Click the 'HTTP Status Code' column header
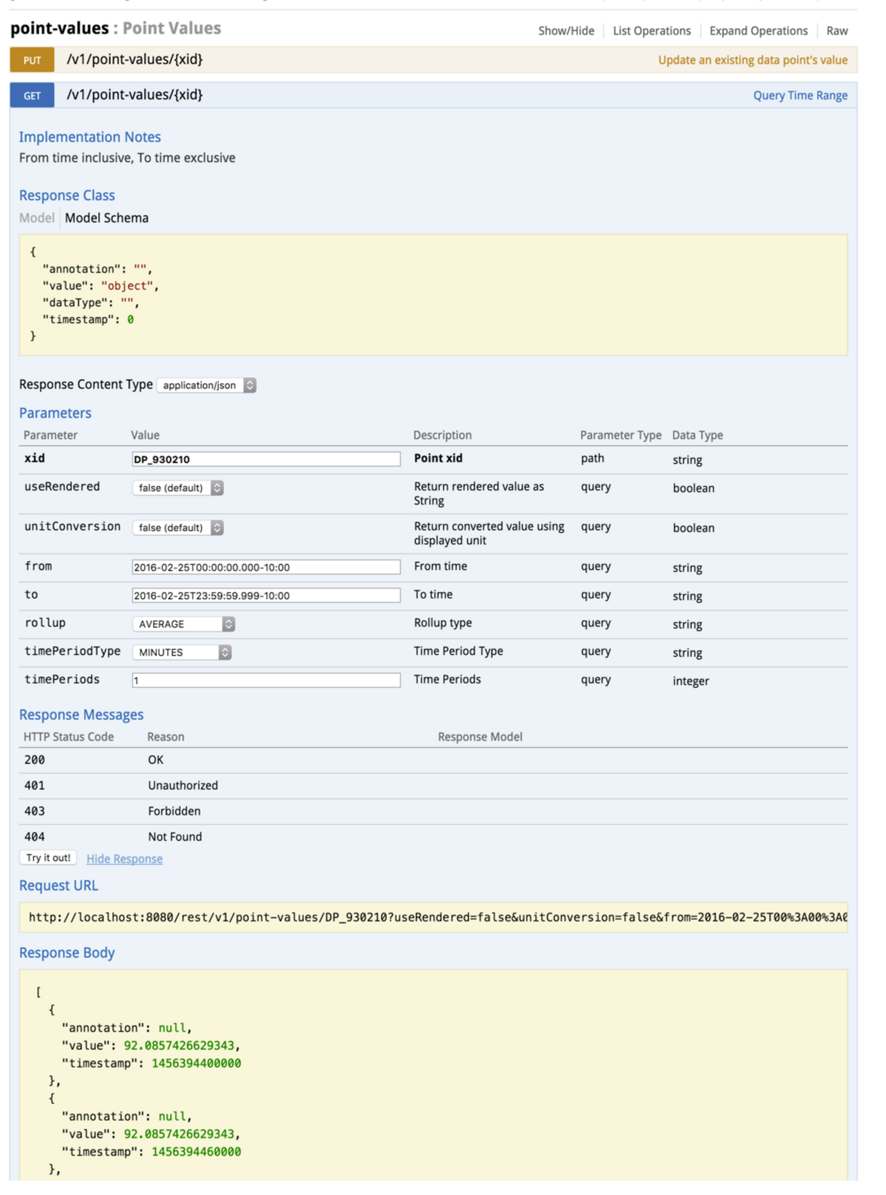The height and width of the screenshot is (1195, 886). point(69,737)
